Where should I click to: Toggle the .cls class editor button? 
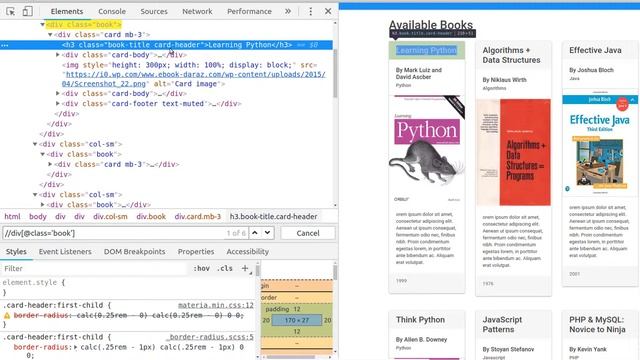[x=225, y=268]
